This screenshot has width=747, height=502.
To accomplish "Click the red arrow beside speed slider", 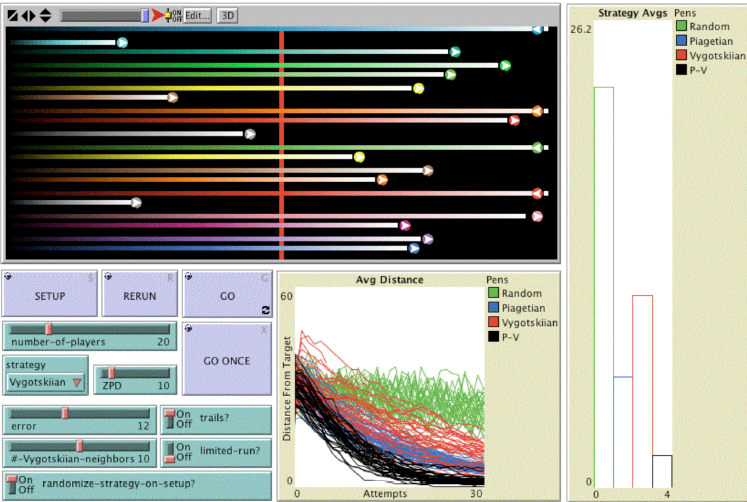I will 158,15.
